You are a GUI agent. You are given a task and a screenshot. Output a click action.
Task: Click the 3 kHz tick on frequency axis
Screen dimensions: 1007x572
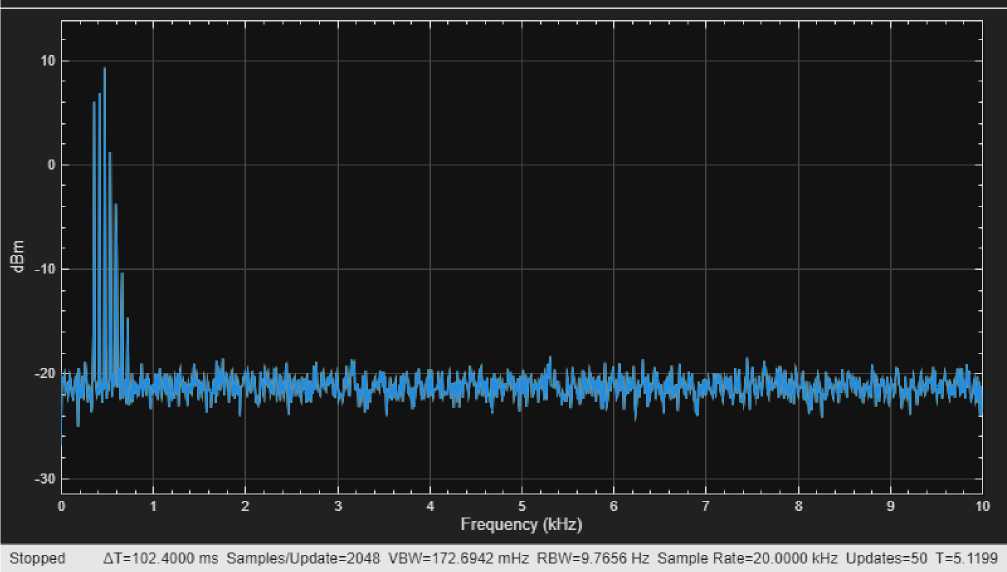[x=337, y=506]
